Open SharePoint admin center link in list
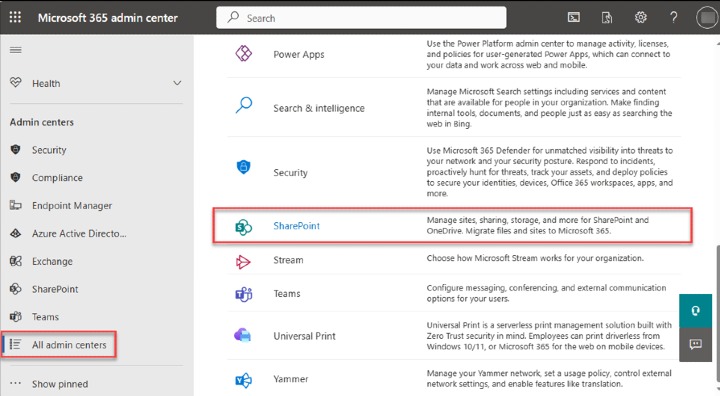 pos(297,226)
